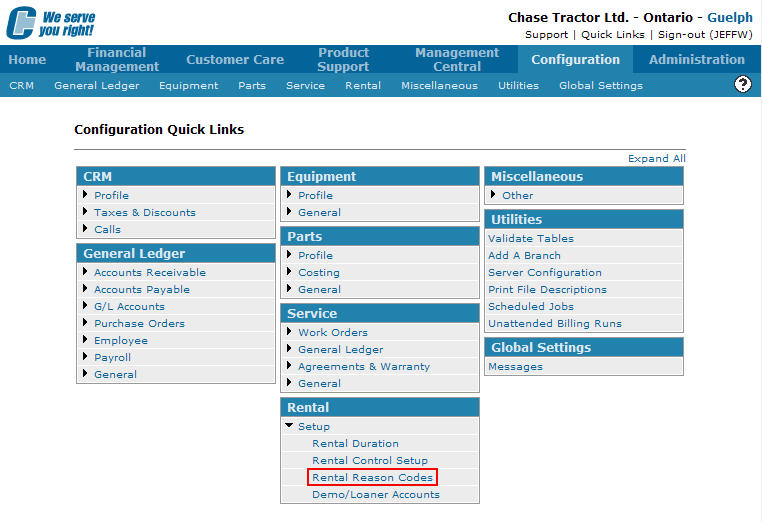
Task: Open the Customer Care tab
Action: pyautogui.click(x=235, y=59)
